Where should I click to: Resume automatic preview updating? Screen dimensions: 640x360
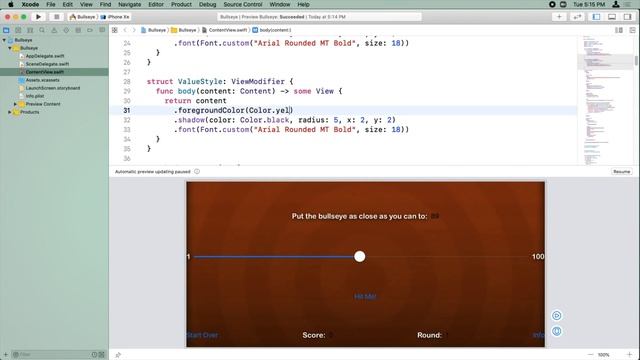click(621, 171)
